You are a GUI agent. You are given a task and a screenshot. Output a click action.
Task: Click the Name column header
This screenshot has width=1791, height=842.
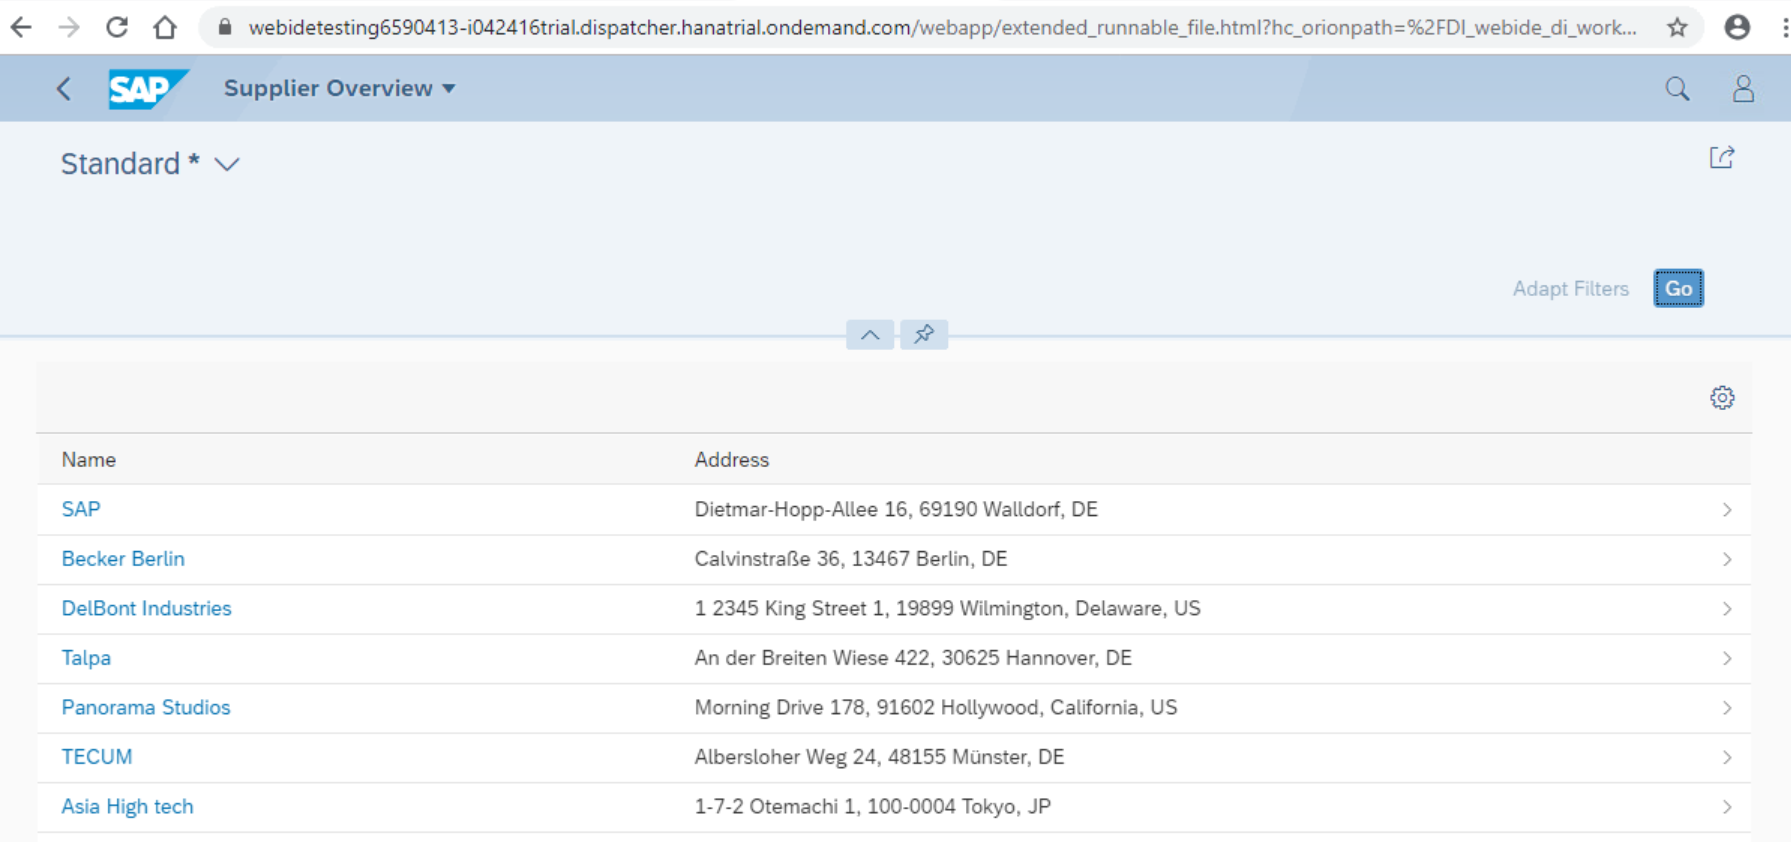[x=89, y=460]
